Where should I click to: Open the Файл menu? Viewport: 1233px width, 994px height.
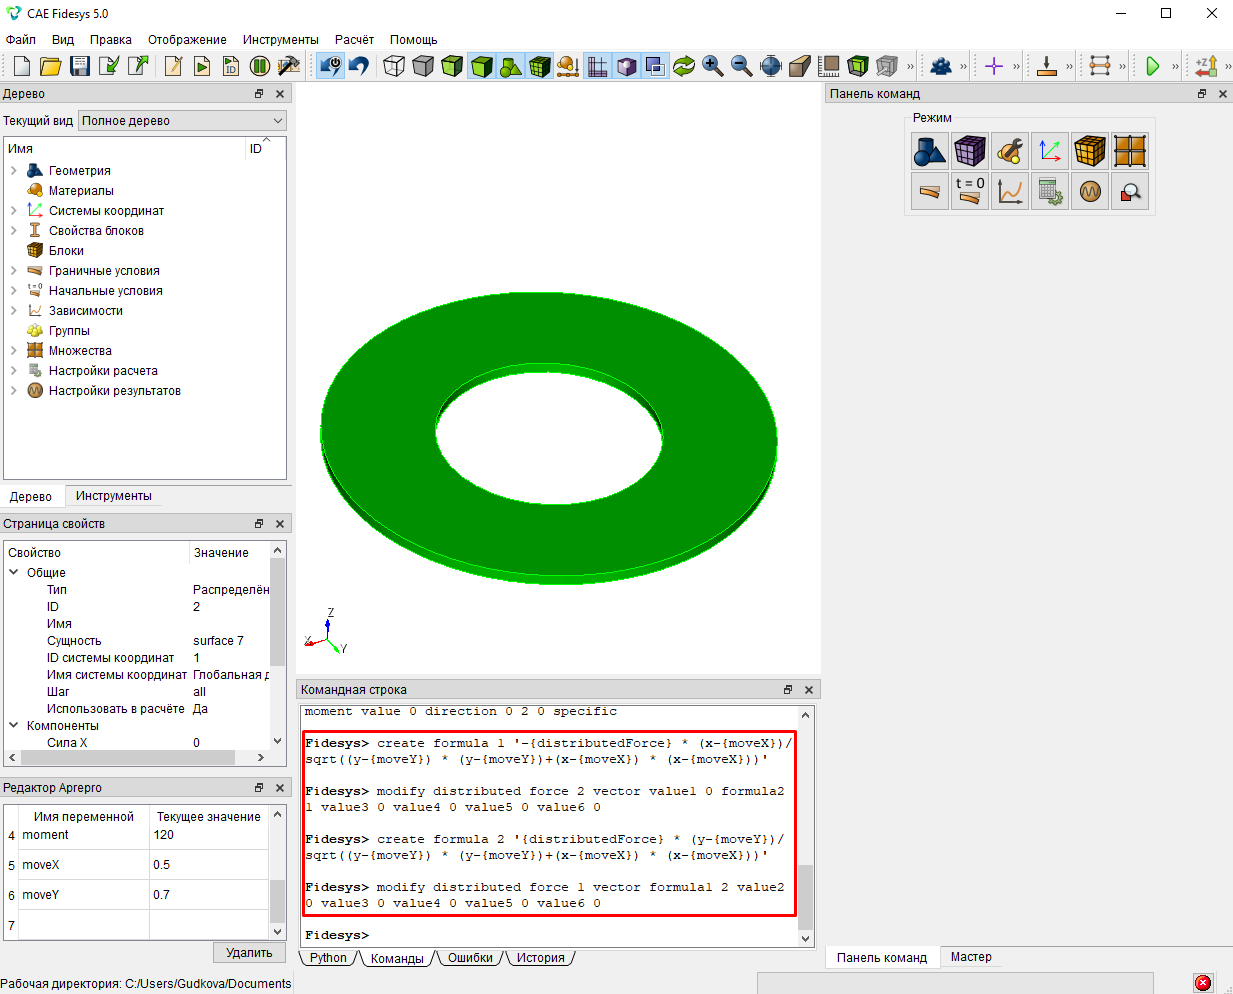(21, 40)
